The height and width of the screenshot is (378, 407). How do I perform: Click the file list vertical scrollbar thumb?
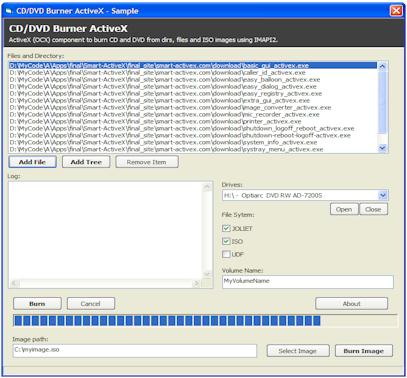382,102
